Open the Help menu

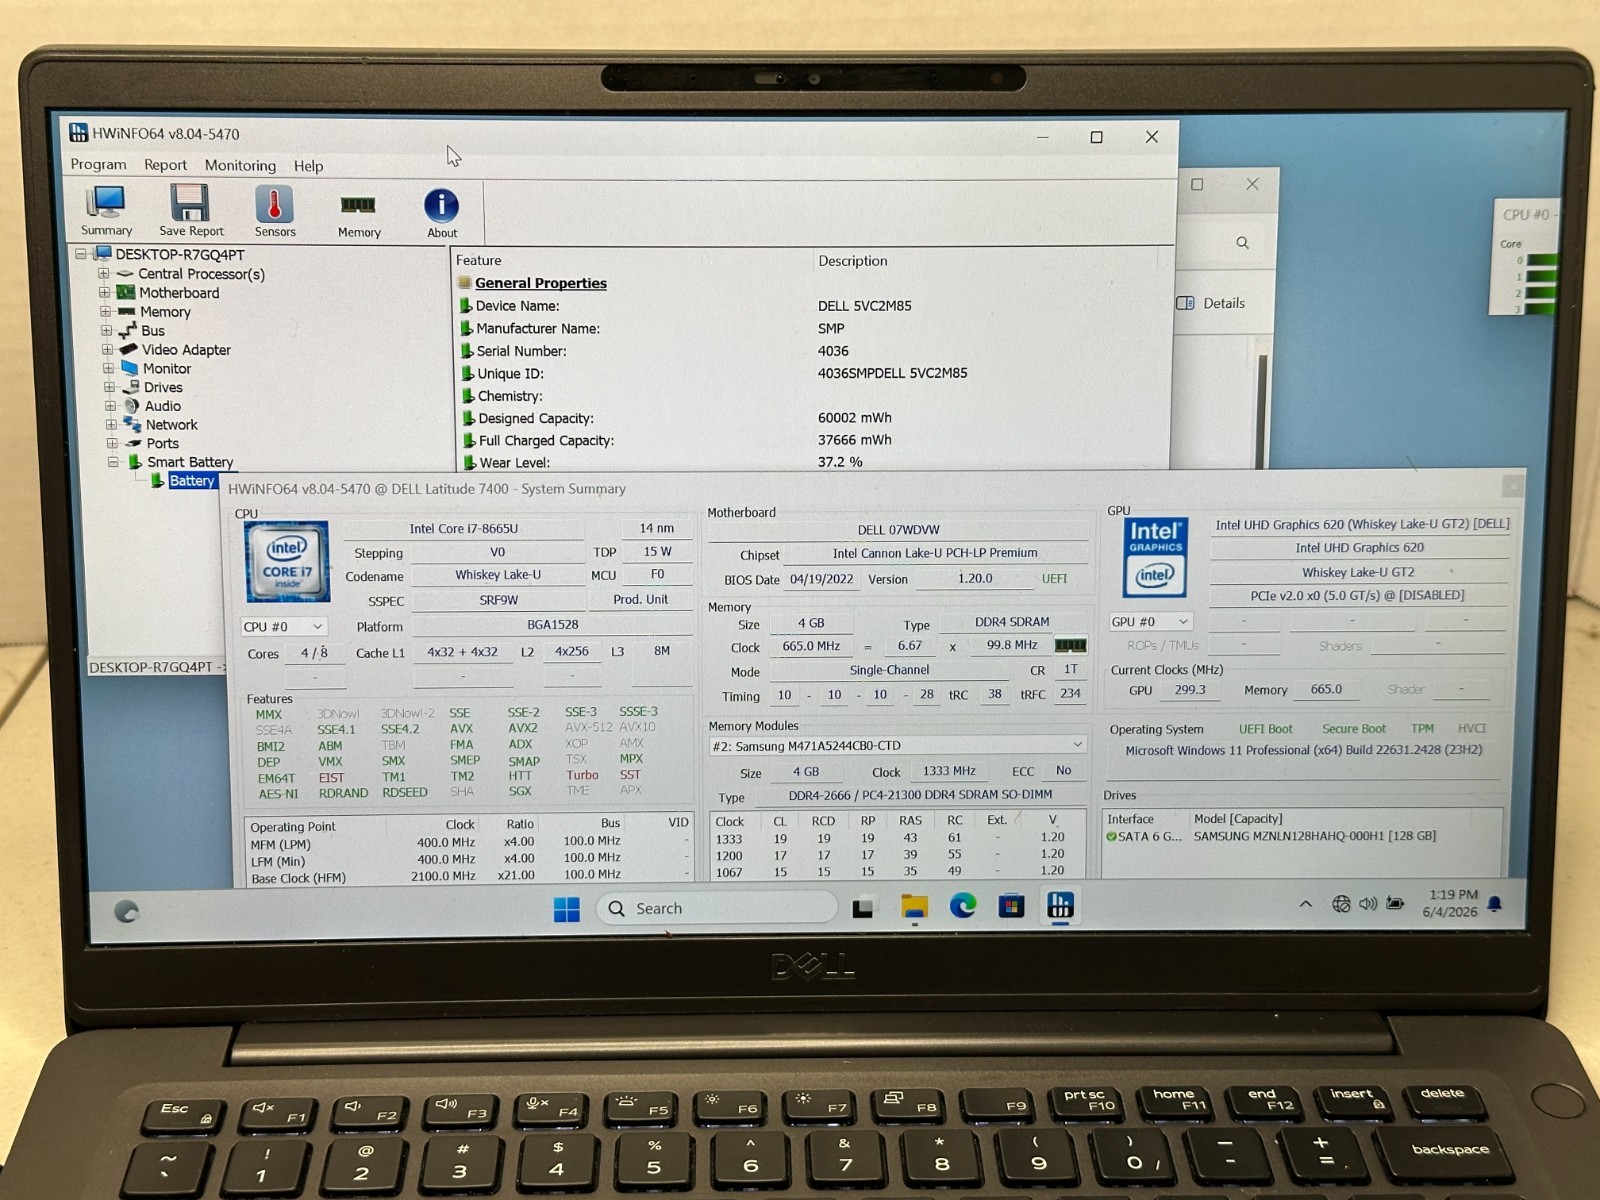coord(308,166)
